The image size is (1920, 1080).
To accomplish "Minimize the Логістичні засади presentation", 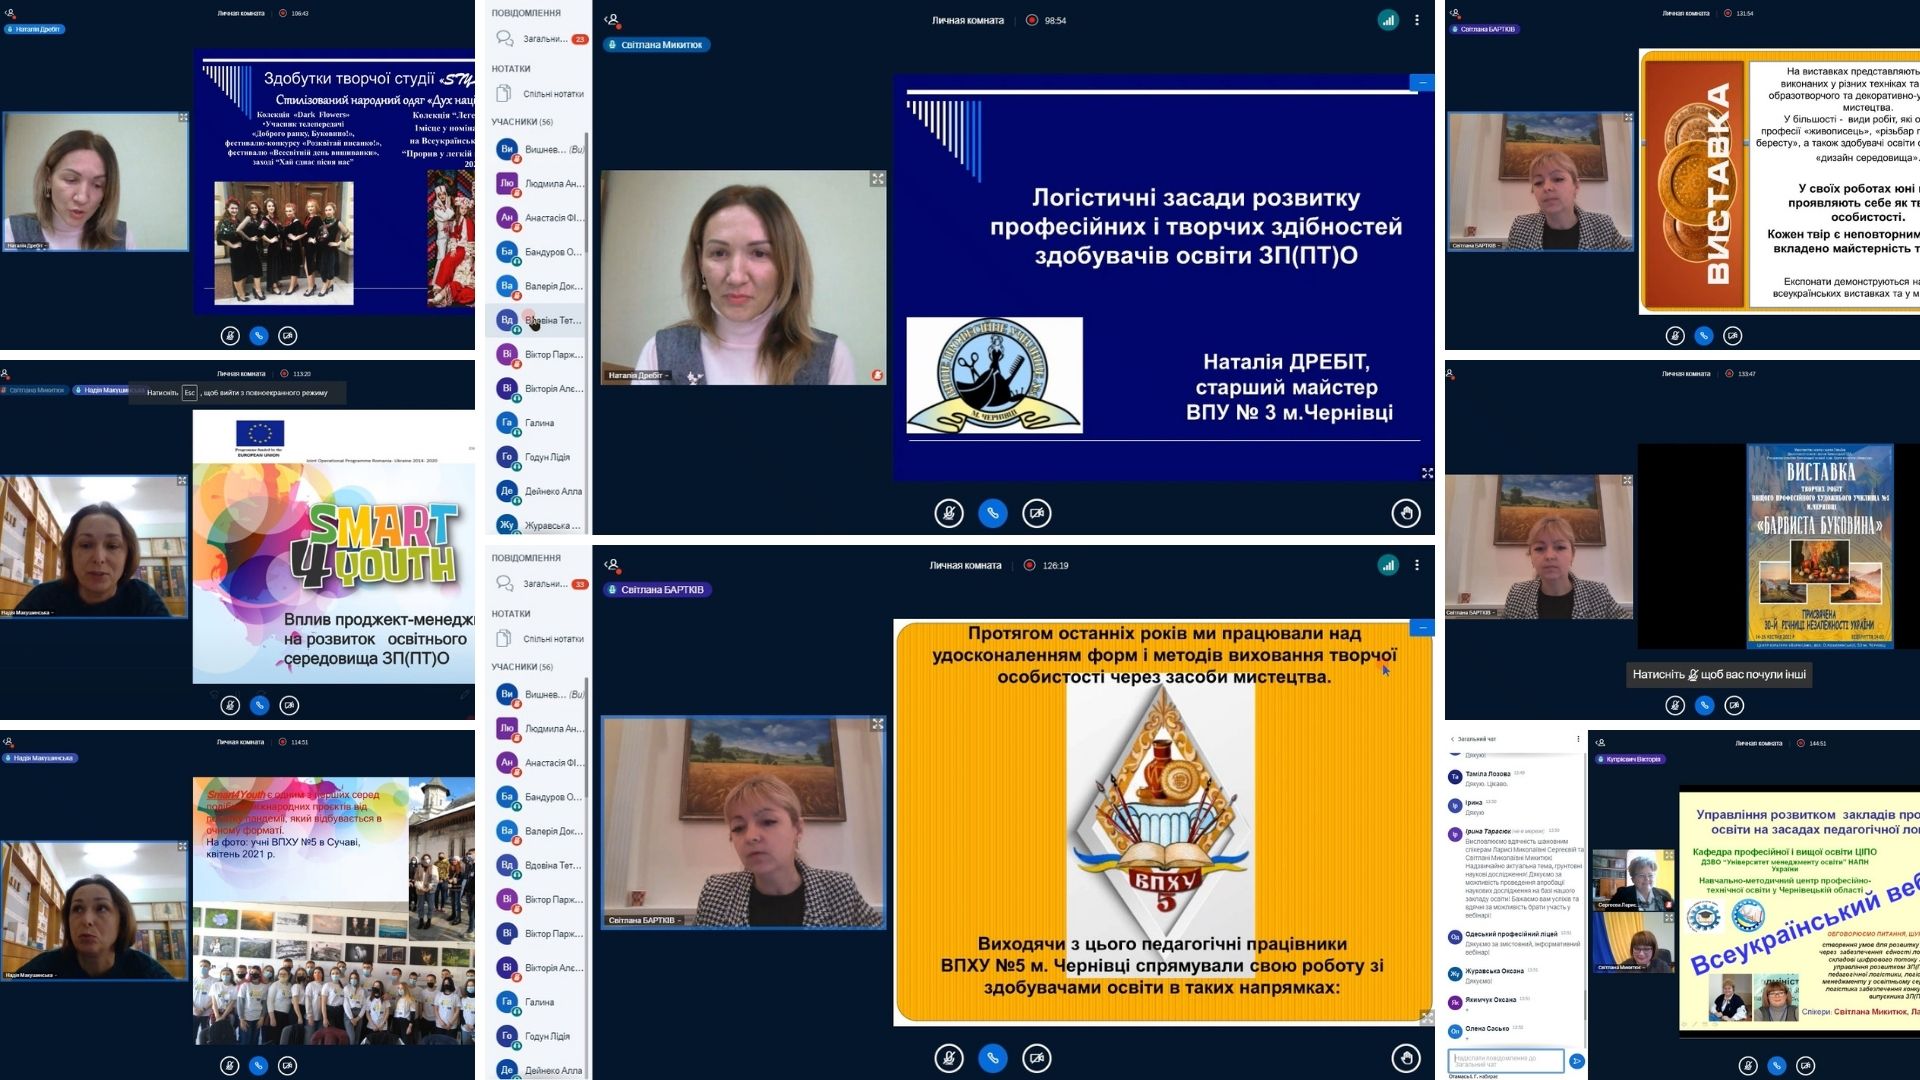I will [x=1422, y=83].
